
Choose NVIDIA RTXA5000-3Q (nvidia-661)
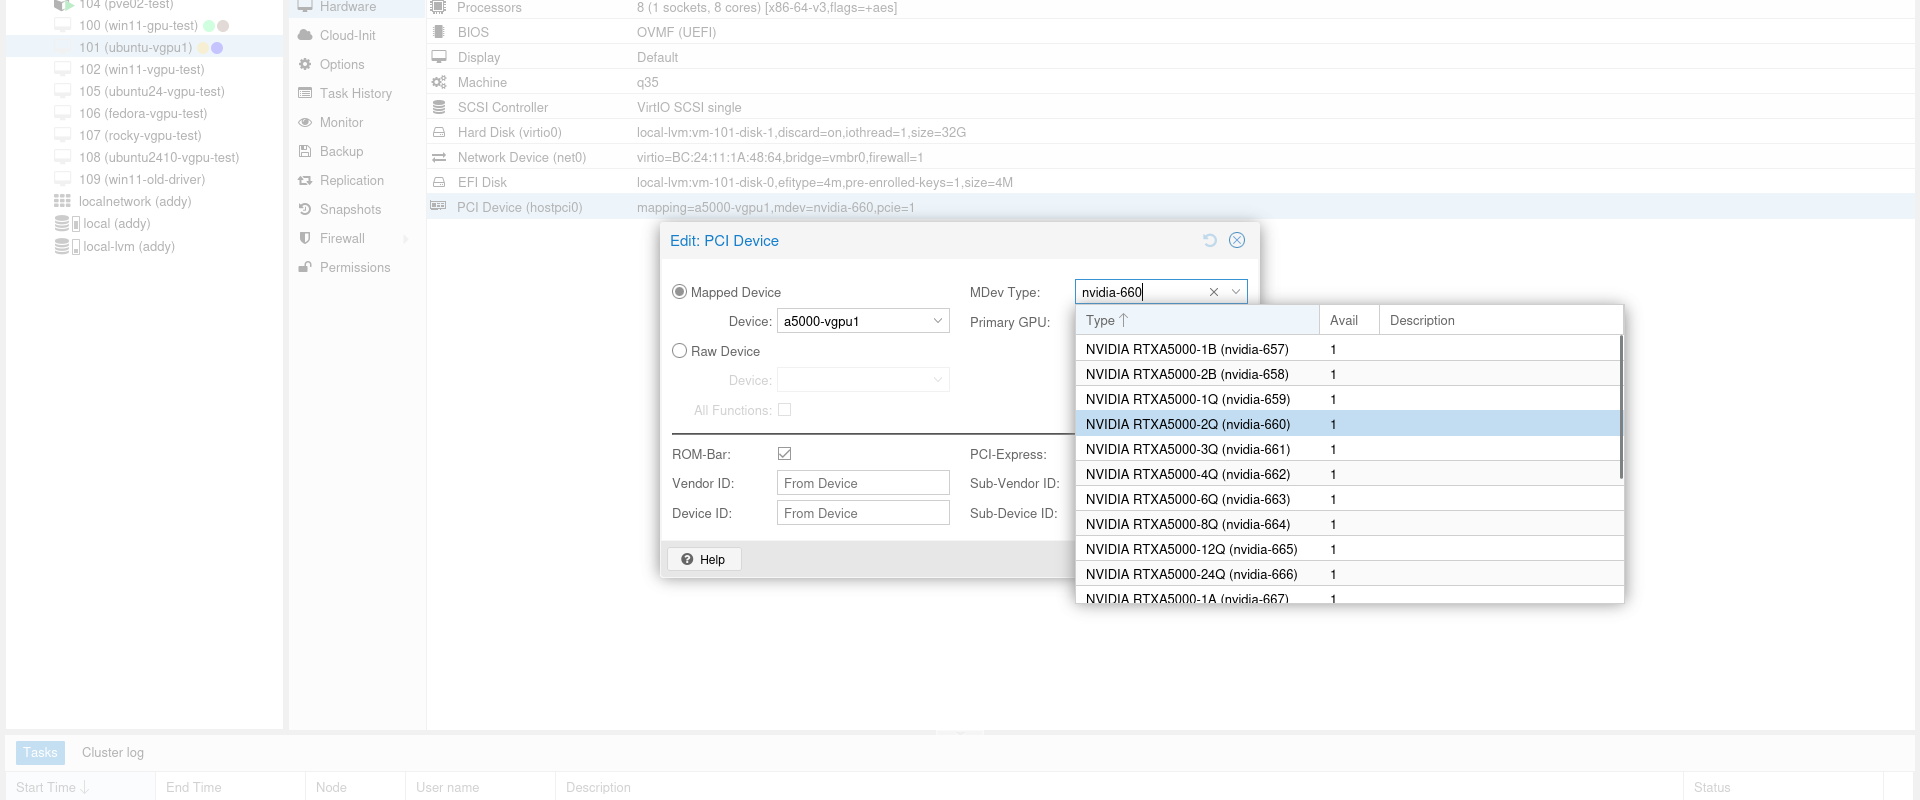(x=1347, y=449)
